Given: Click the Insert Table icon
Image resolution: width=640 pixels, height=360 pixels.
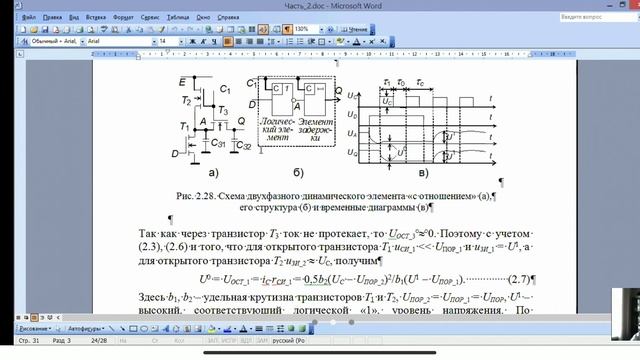Looking at the screenshot, I should [230, 29].
